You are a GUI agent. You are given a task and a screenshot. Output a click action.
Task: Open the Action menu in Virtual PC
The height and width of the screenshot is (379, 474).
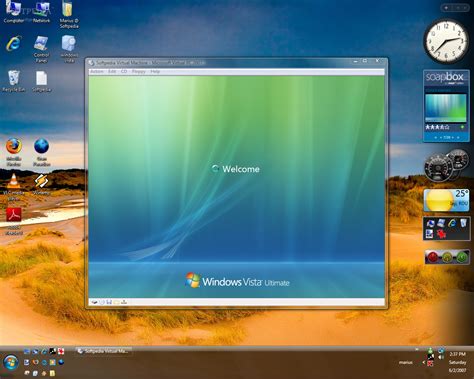(x=97, y=72)
